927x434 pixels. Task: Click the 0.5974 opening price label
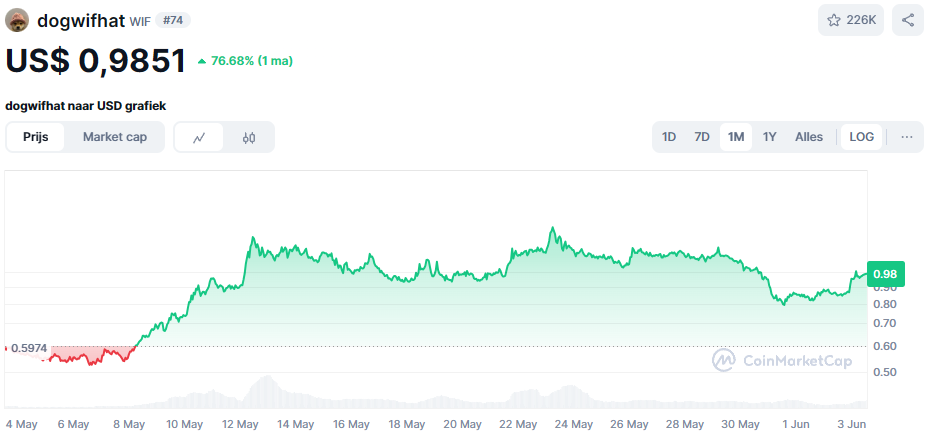click(x=28, y=348)
